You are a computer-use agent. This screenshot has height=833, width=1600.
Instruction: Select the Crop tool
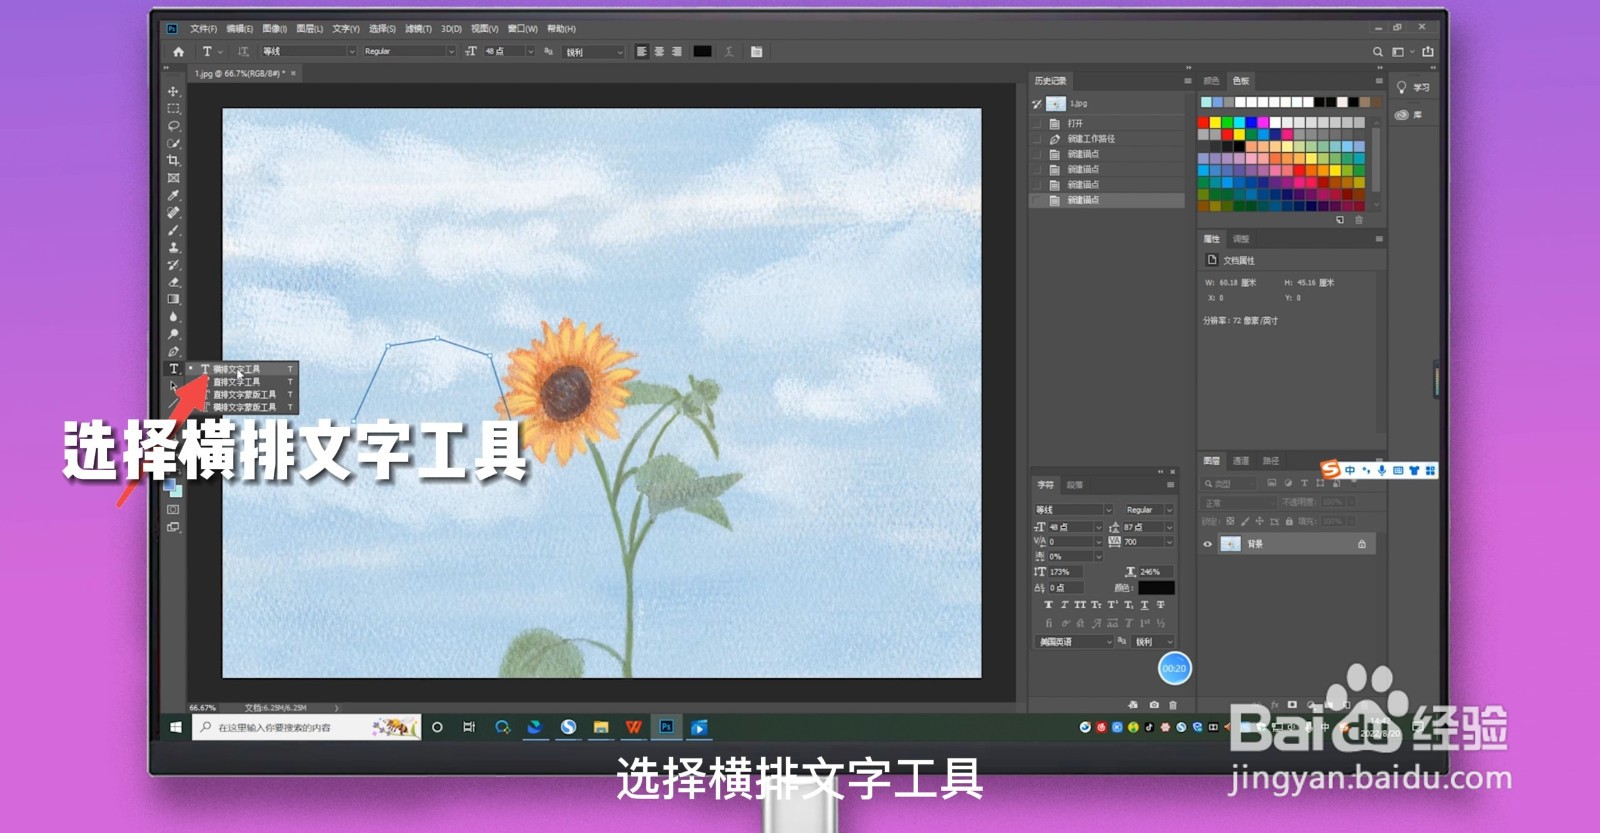[173, 160]
